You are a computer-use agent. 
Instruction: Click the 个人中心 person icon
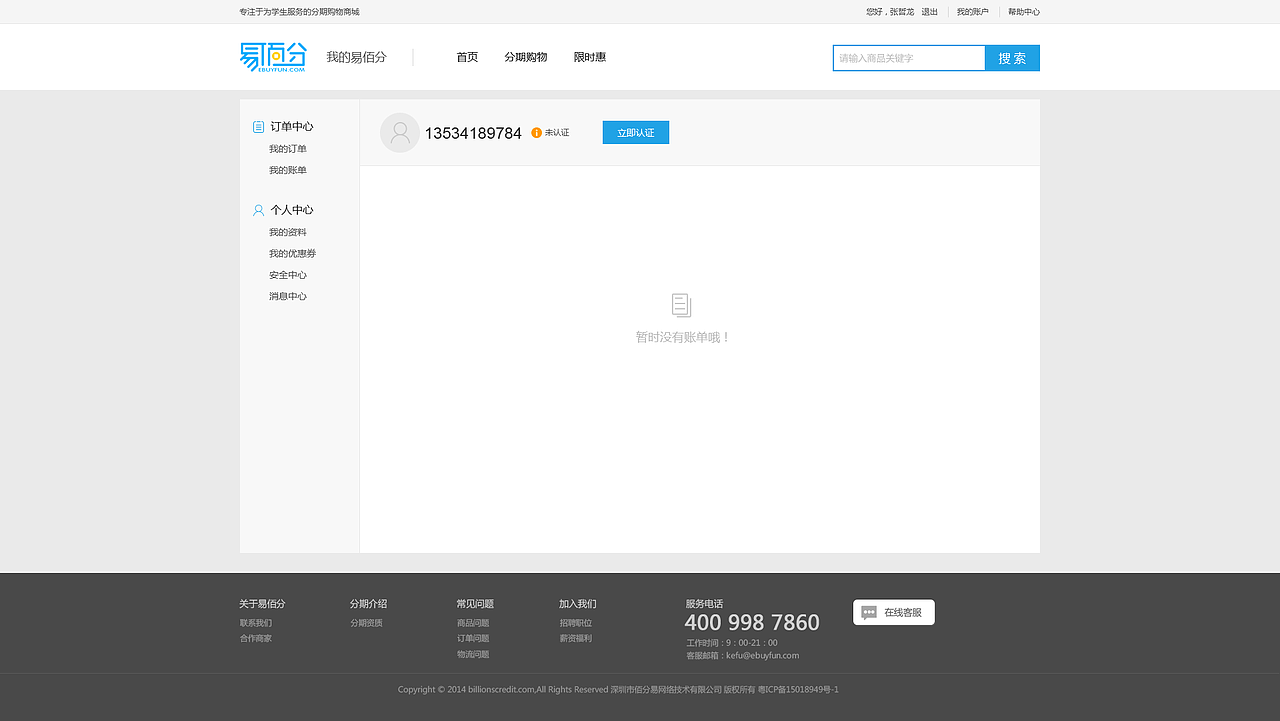(257, 209)
